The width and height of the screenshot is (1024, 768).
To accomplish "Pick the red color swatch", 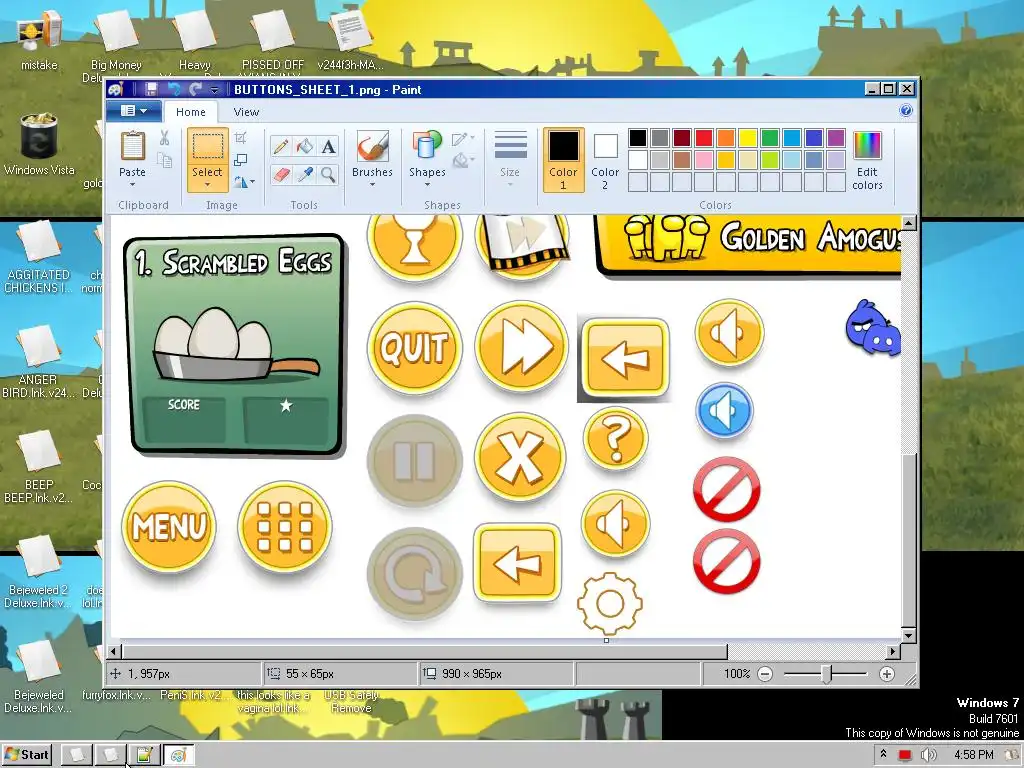I will (x=704, y=138).
